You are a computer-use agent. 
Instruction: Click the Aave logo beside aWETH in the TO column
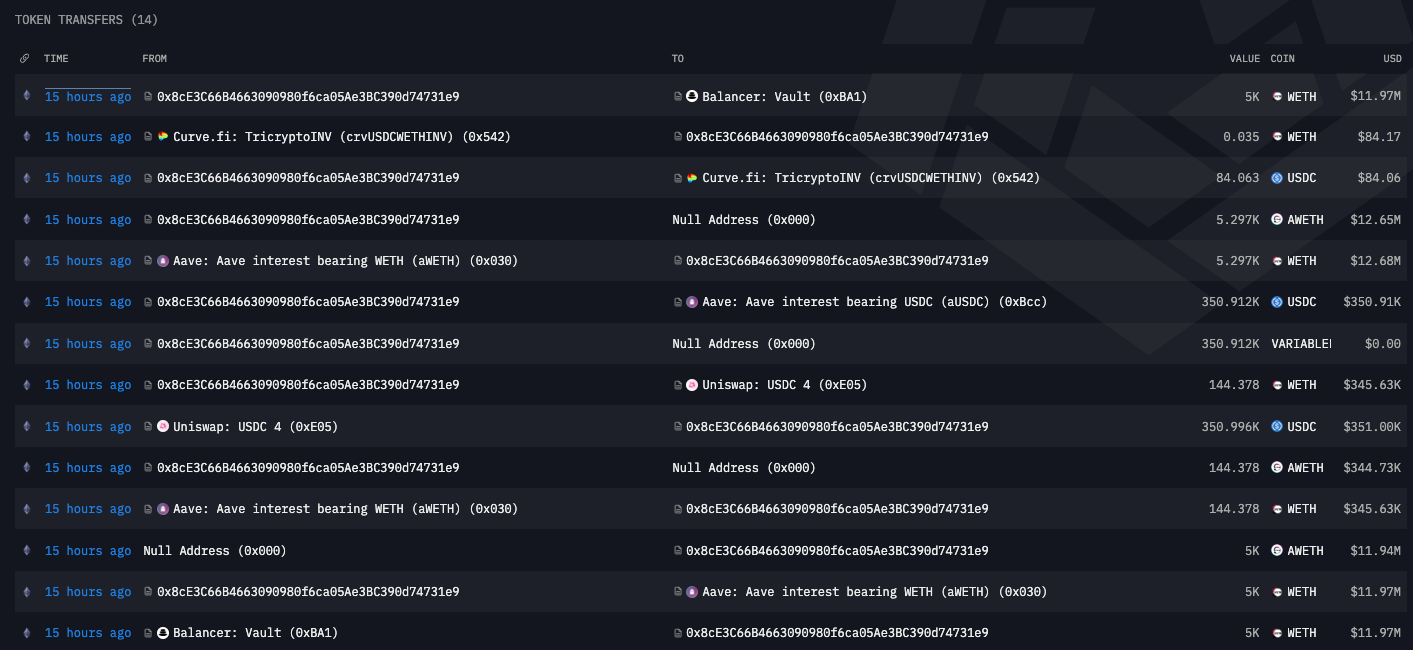pyautogui.click(x=692, y=592)
